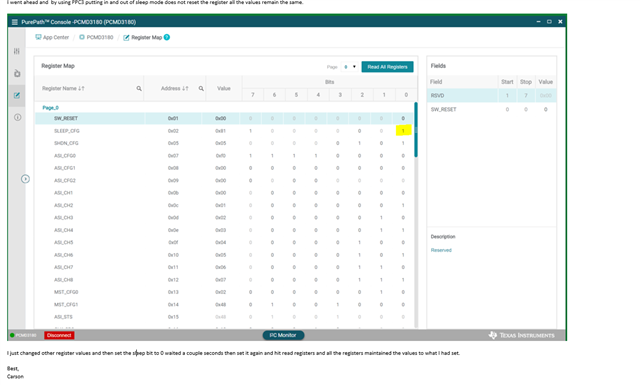Select the SHDN_CFG register row
This screenshot has width=640, height=385.
[x=224, y=143]
